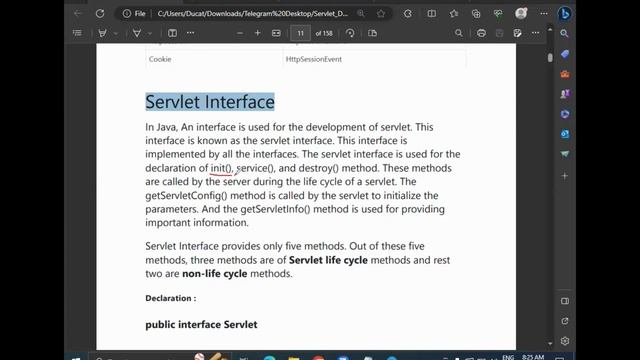Select the PDF Highlight tool
640x360 pixels.
tap(137, 33)
